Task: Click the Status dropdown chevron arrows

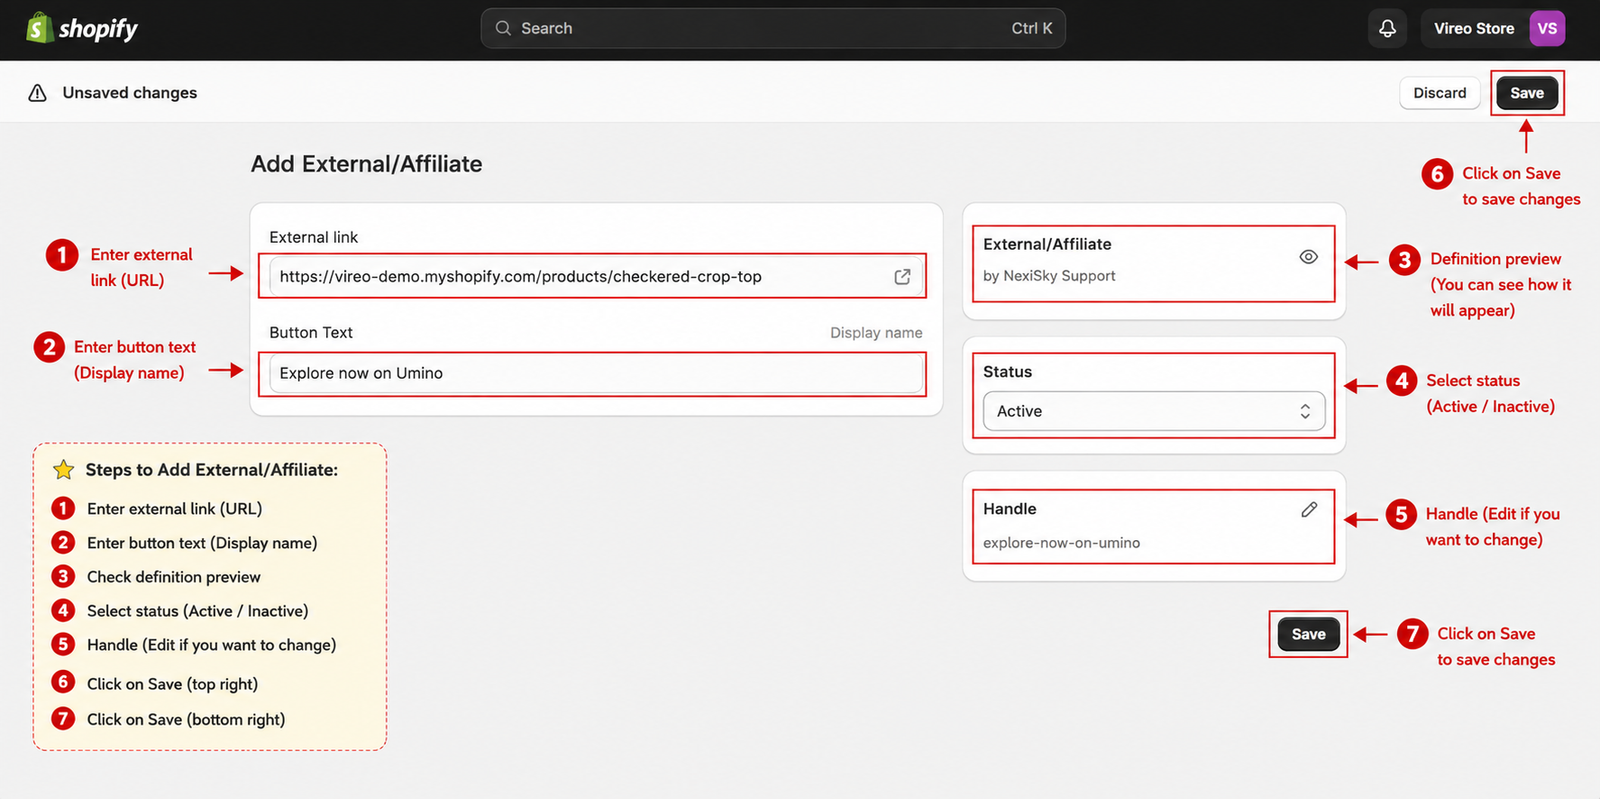Action: 1305,411
